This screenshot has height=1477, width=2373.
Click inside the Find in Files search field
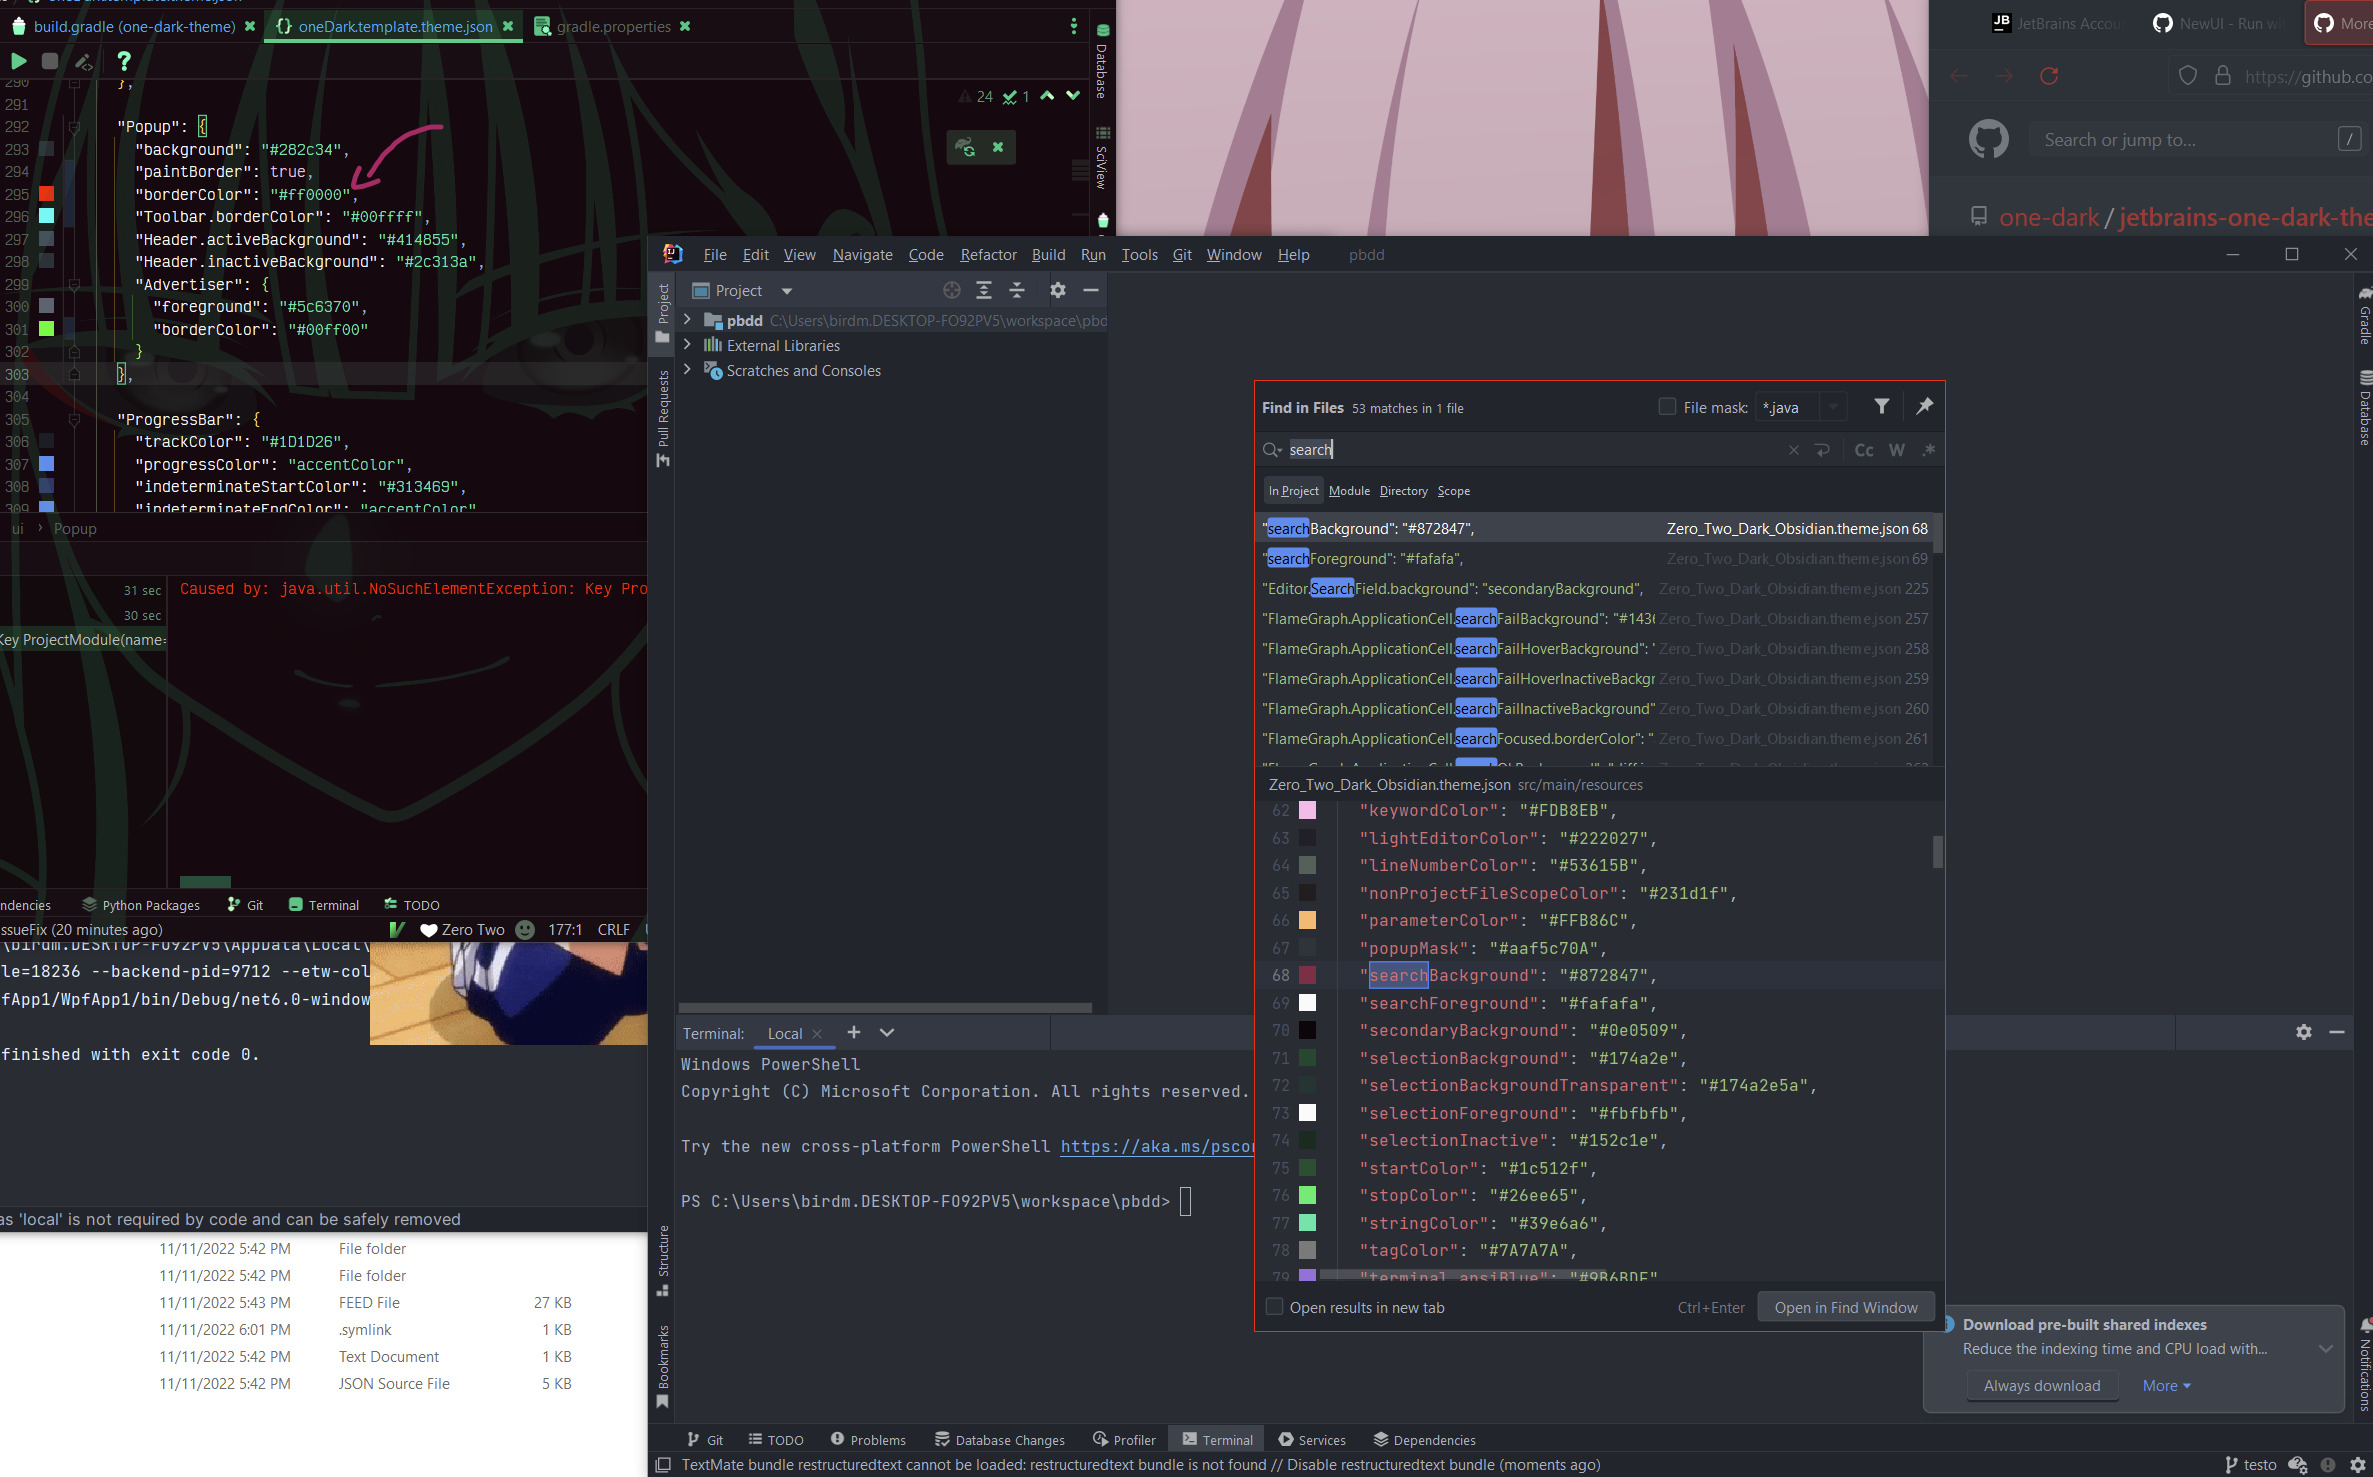(x=1500, y=449)
